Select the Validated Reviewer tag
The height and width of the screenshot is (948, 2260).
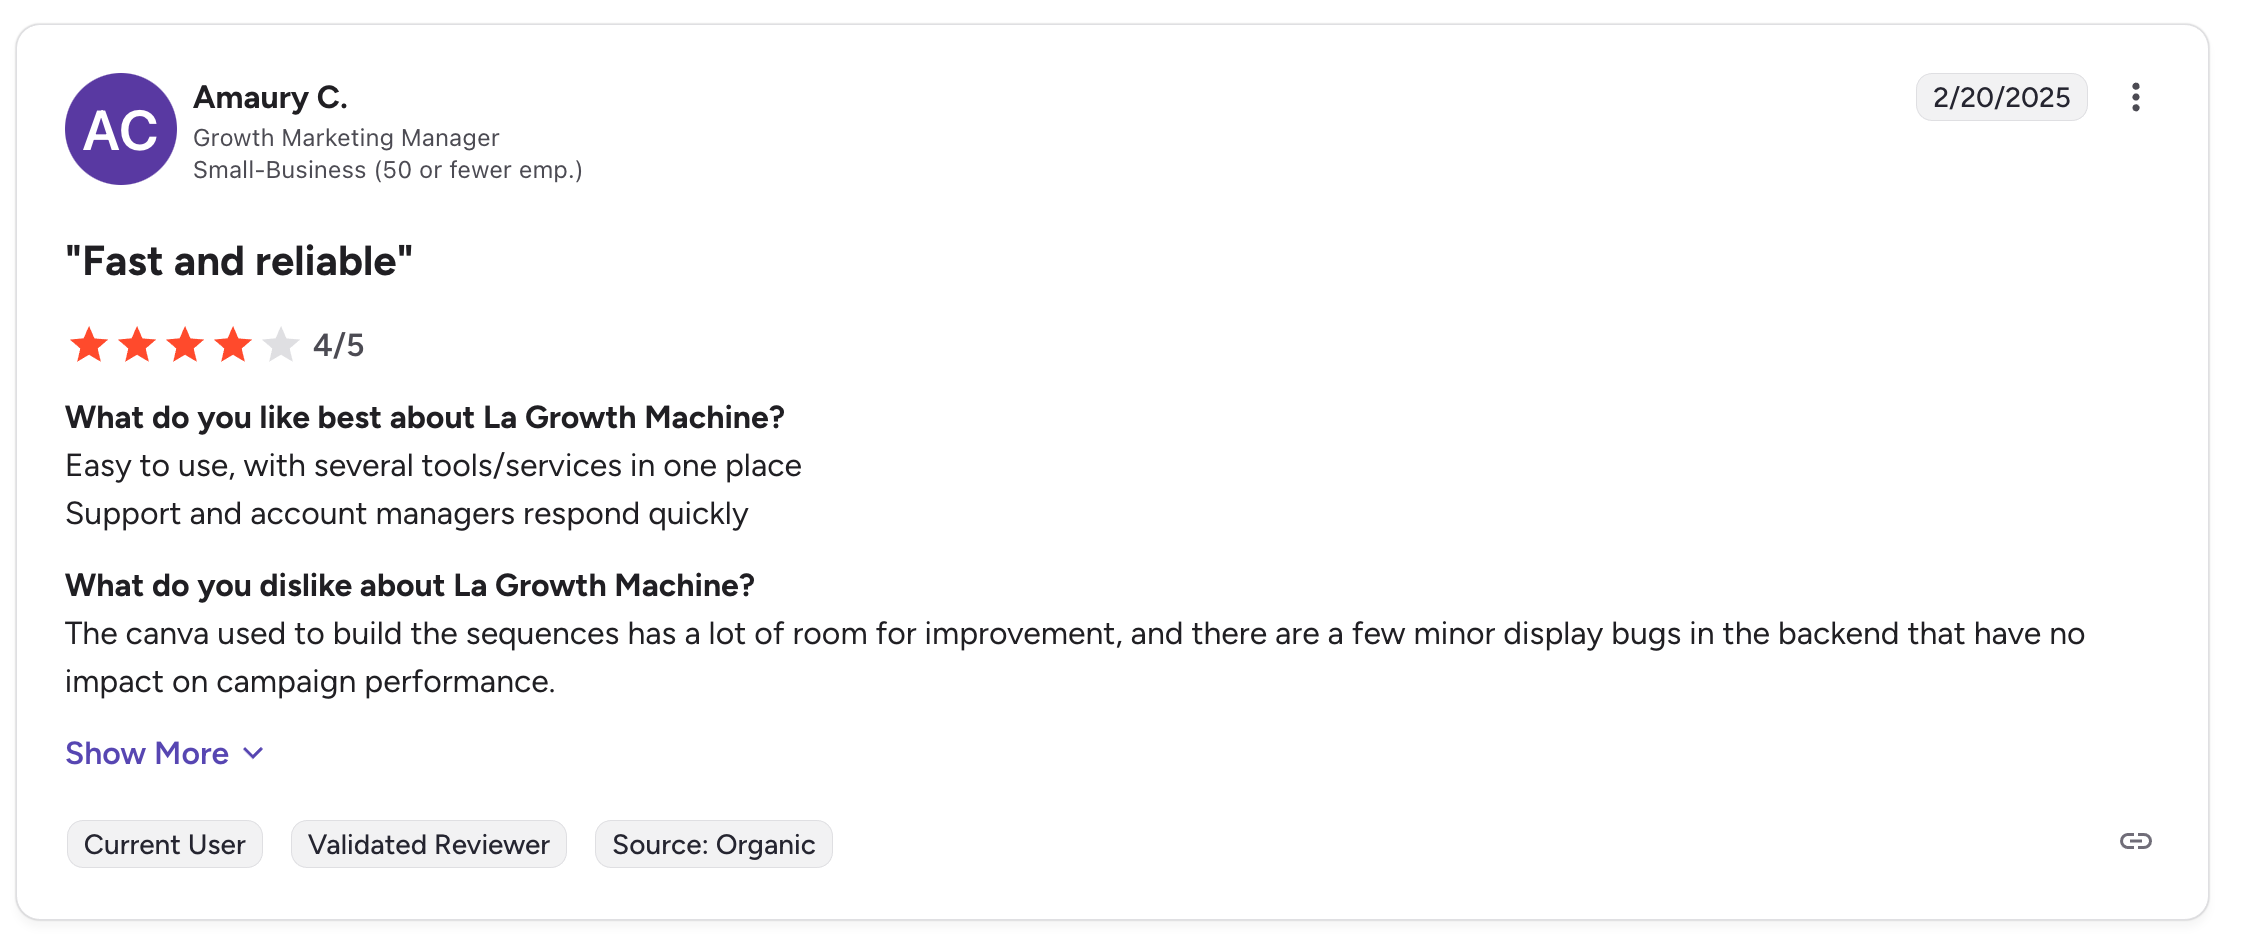click(428, 845)
